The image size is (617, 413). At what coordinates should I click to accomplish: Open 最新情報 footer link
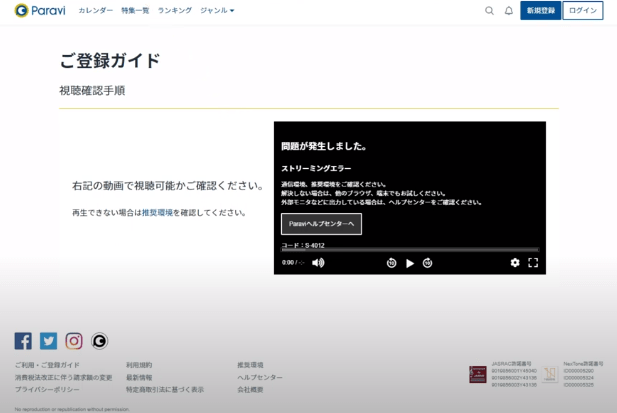click(x=139, y=378)
